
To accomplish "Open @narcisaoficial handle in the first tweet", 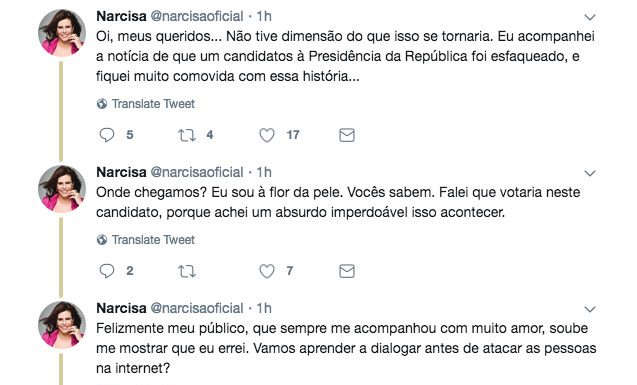I will pyautogui.click(x=197, y=16).
